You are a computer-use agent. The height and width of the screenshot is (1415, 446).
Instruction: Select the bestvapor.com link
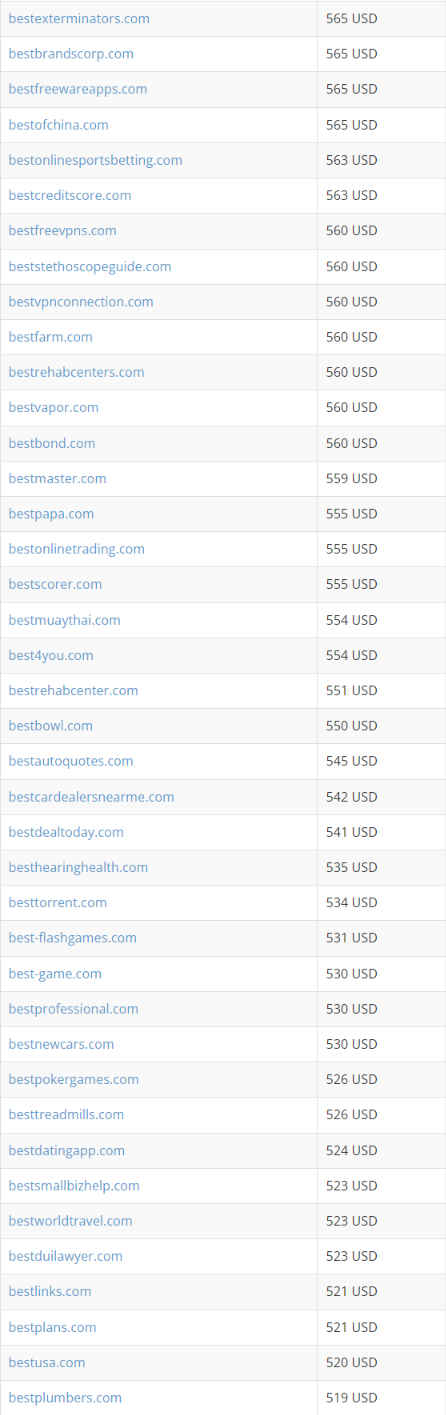coord(53,407)
